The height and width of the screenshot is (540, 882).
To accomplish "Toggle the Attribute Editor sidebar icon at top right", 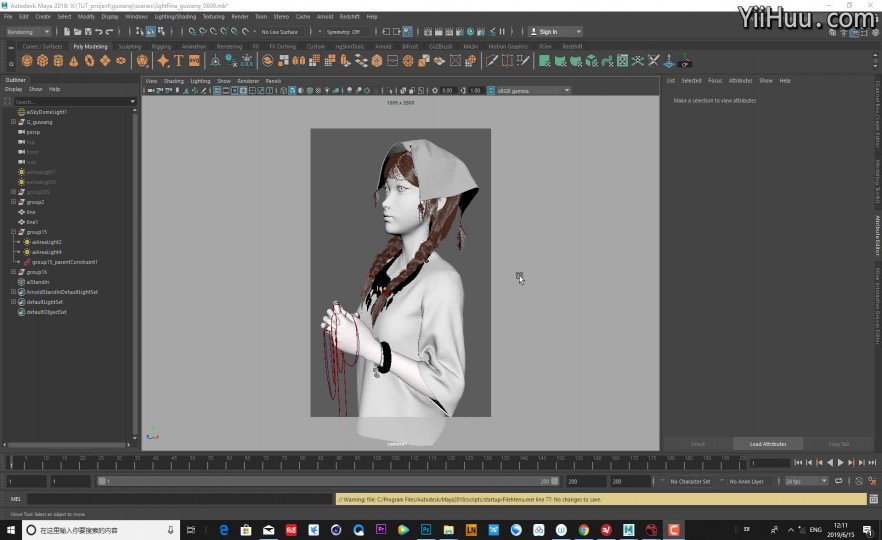I will tap(854, 33).
